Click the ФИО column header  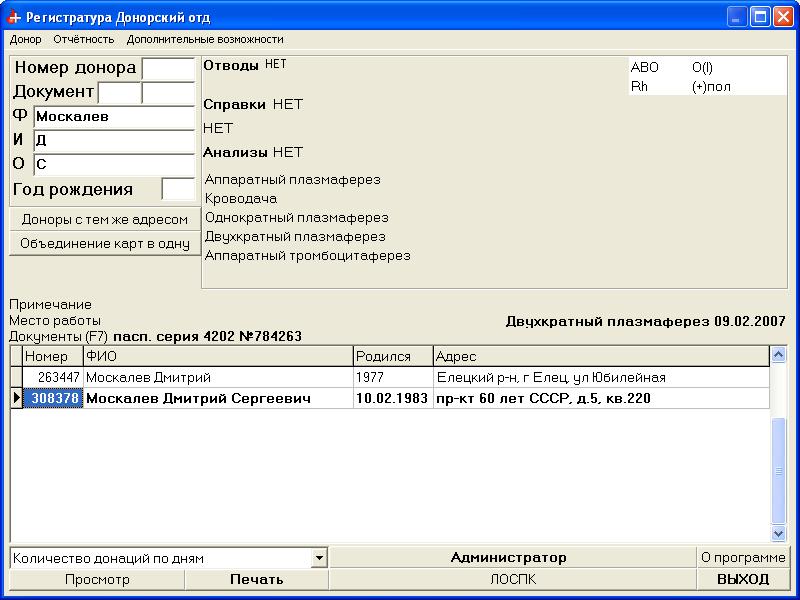tap(218, 357)
